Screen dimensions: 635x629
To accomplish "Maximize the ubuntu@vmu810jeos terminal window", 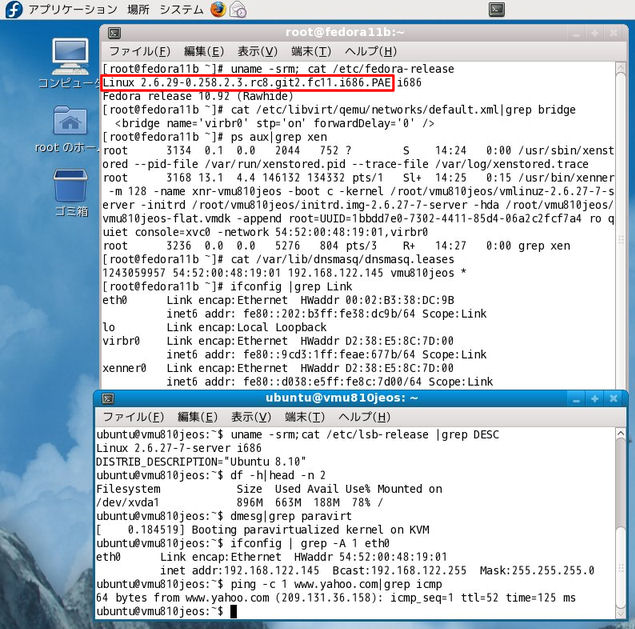I will click(x=595, y=399).
